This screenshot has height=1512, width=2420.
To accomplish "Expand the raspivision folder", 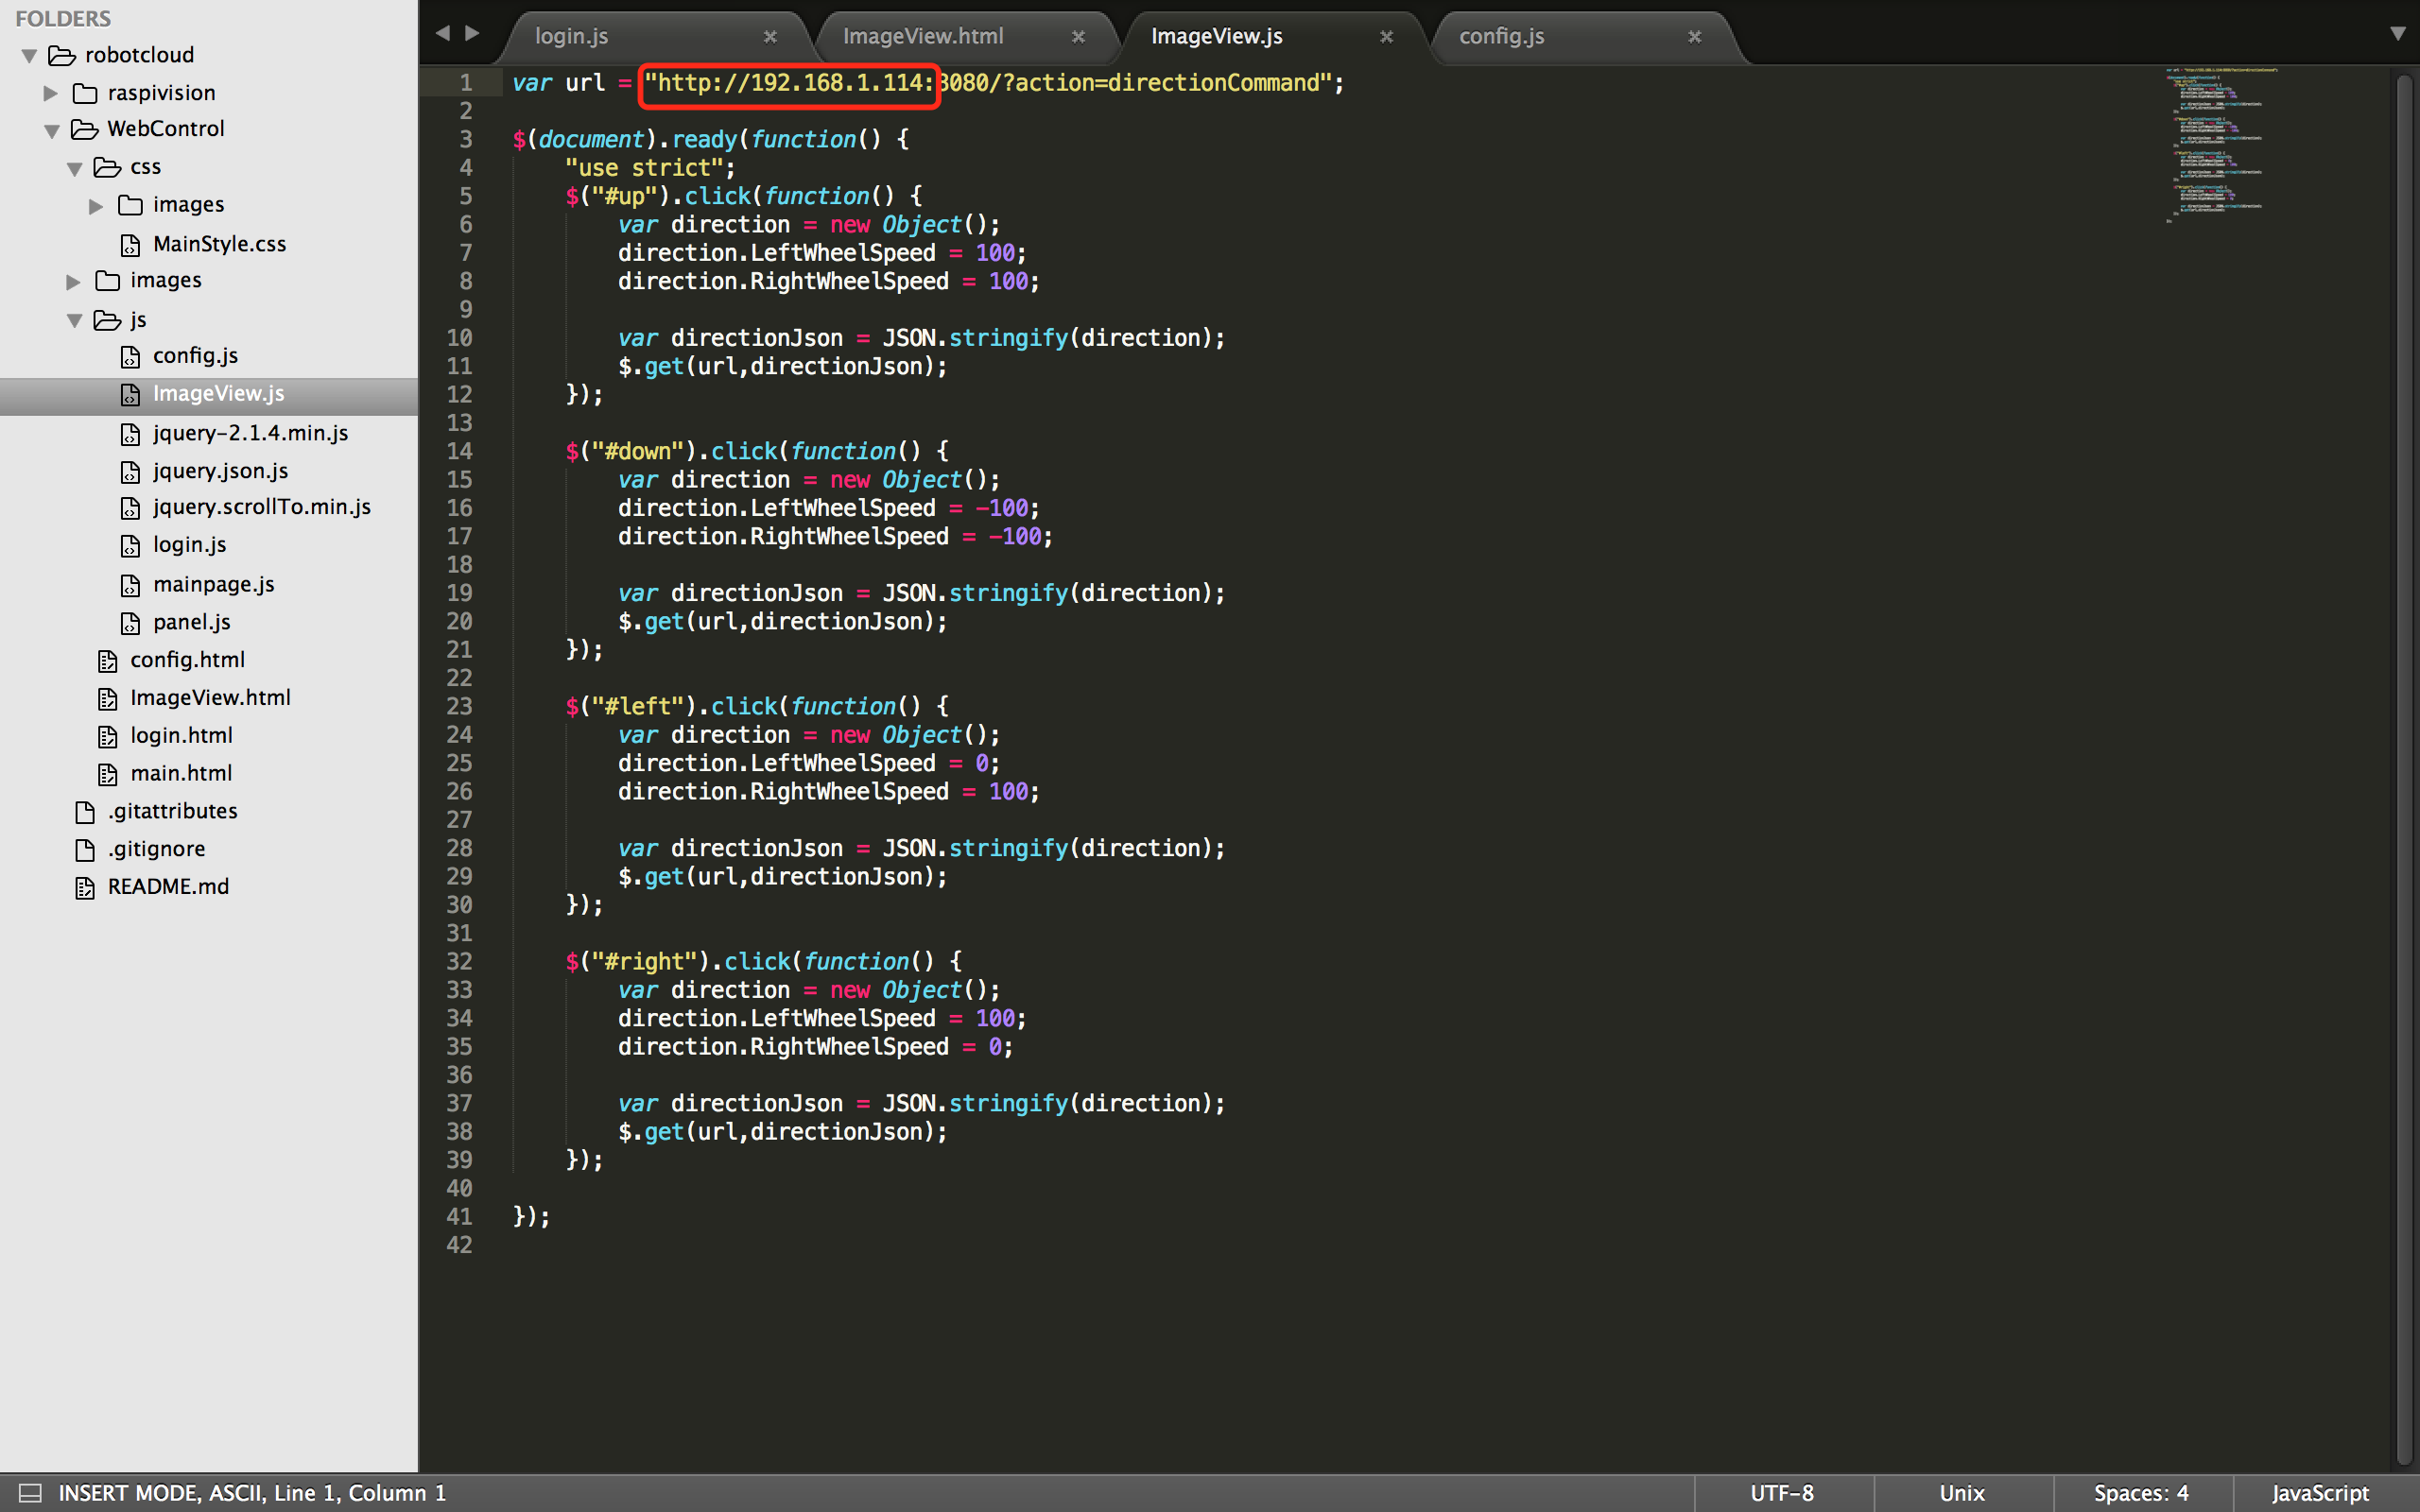I will (50, 93).
